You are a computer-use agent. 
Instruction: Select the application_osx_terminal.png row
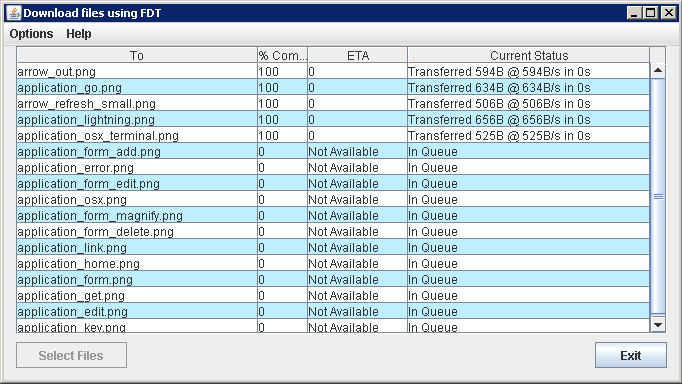tap(333, 135)
